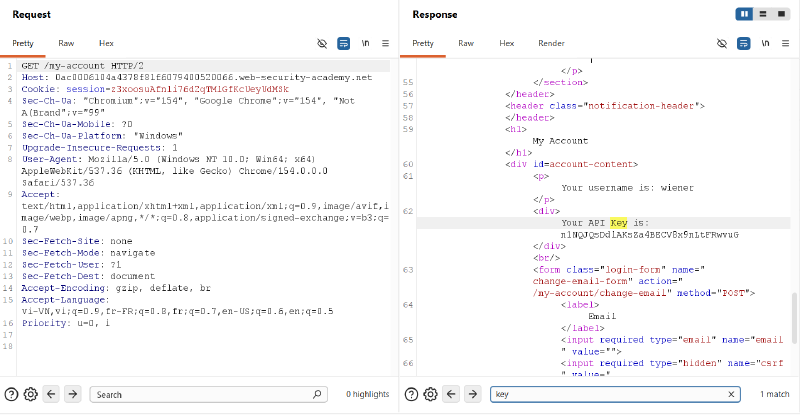Click the '/my-account/change-email' action value
Image resolution: width=800 pixels, height=415 pixels.
pyautogui.click(x=599, y=293)
